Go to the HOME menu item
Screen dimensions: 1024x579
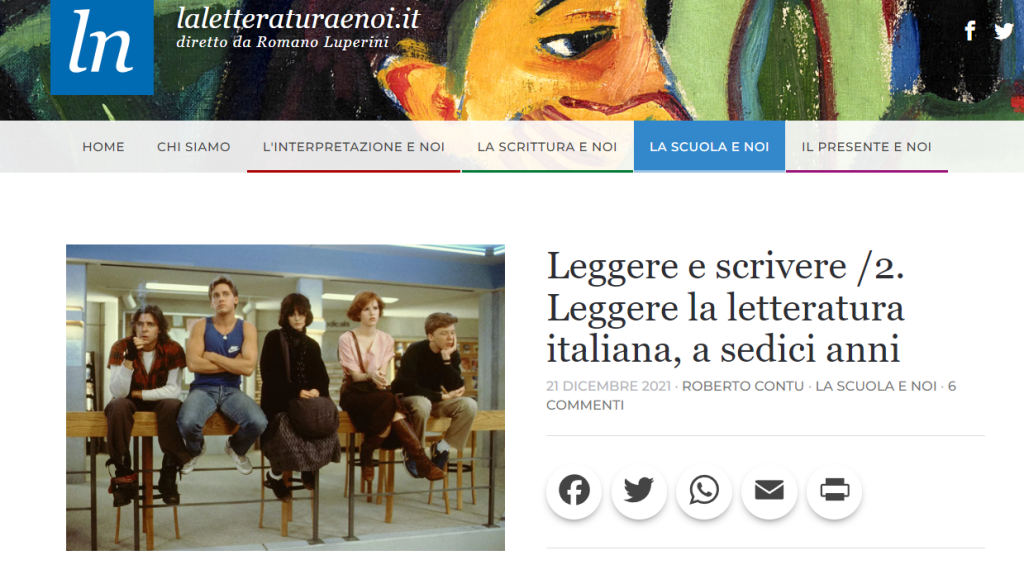(103, 147)
